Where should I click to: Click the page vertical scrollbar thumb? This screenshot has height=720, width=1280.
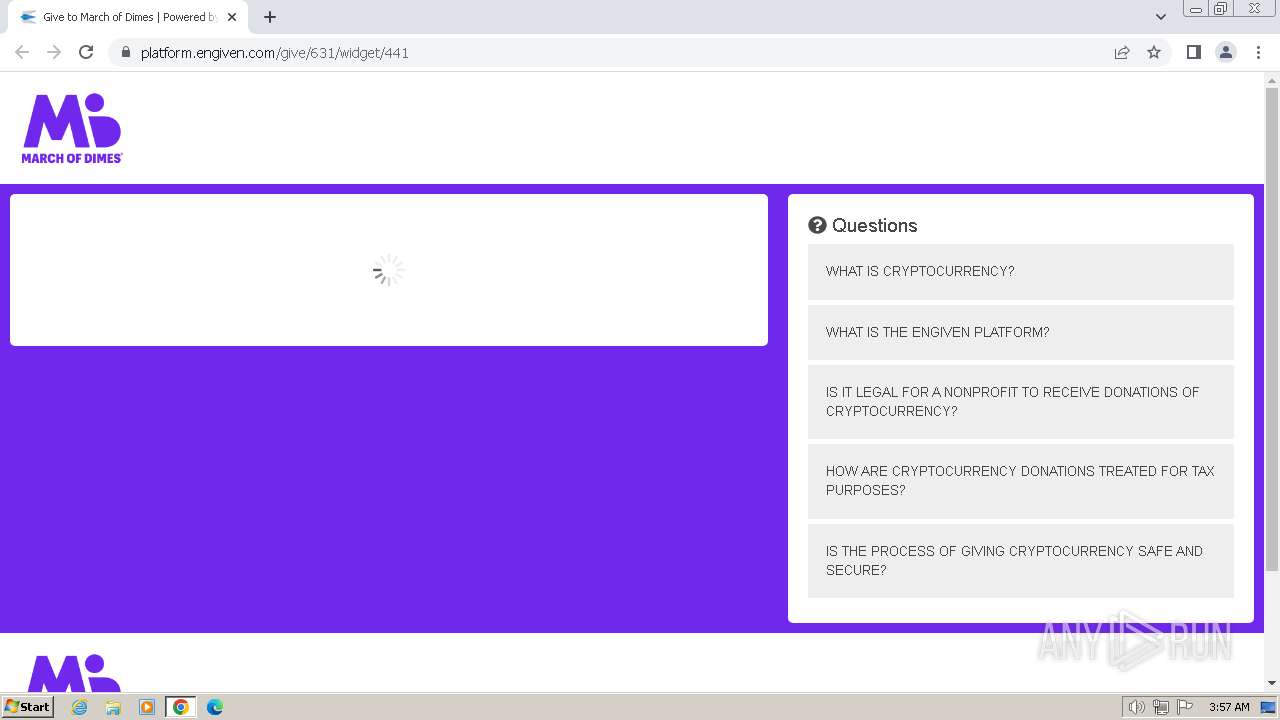click(x=1272, y=330)
